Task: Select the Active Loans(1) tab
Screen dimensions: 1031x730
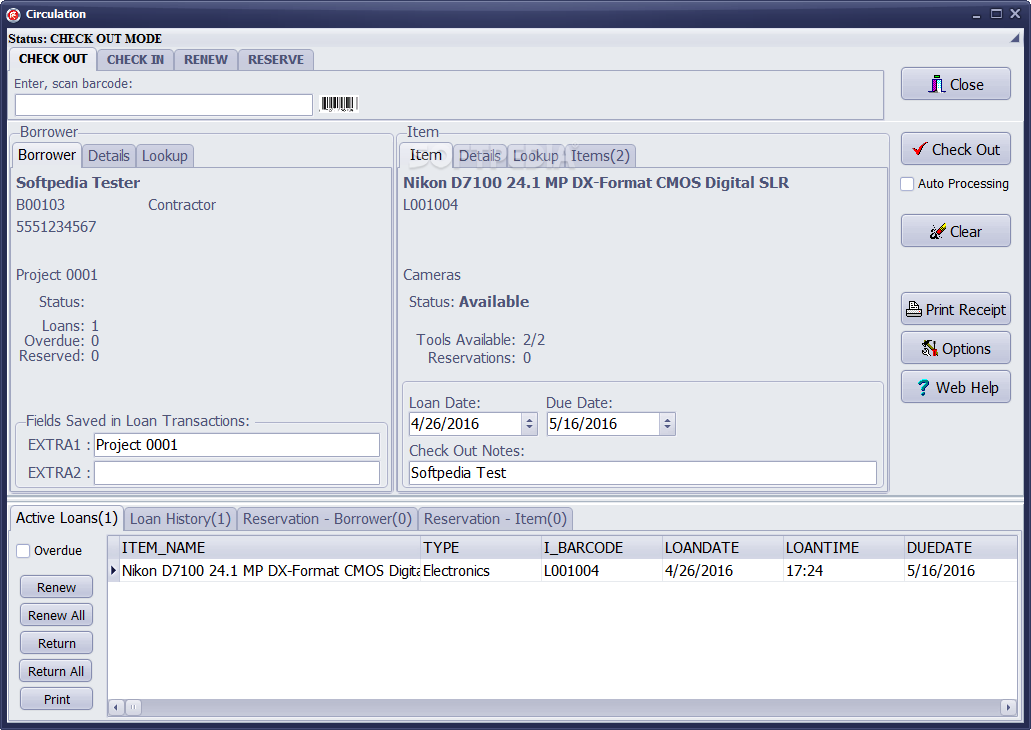Action: pyautogui.click(x=66, y=518)
